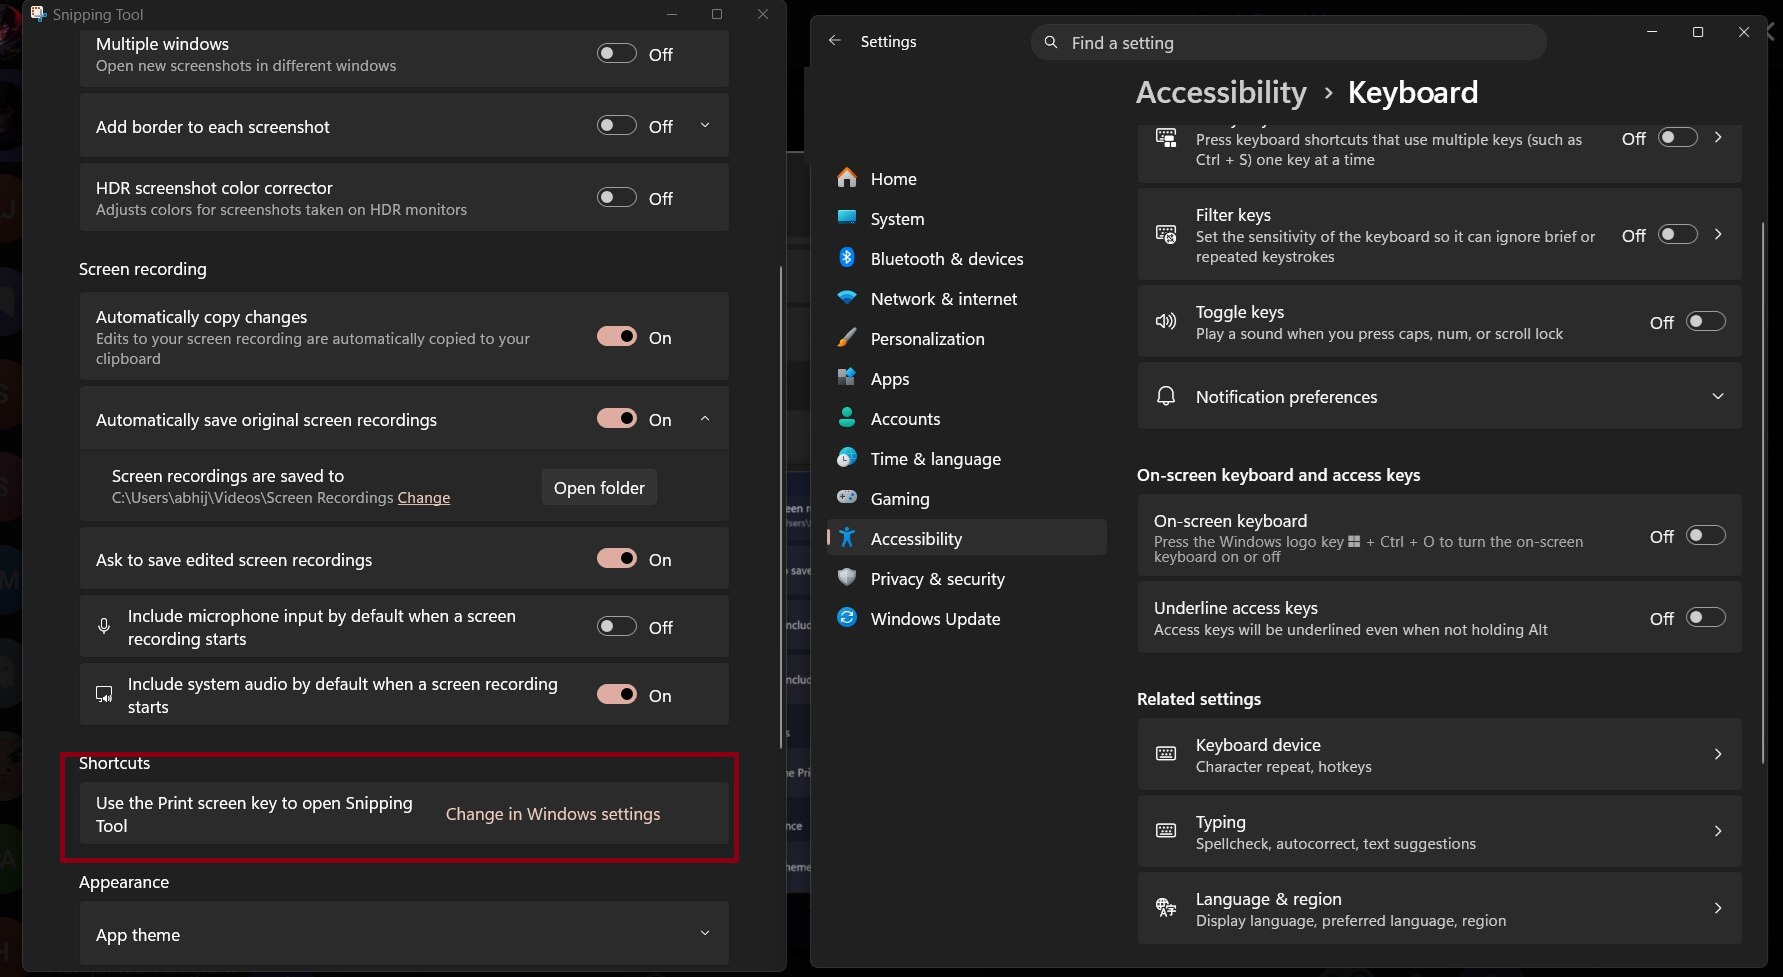
Task: Open the App theme dropdown
Action: 704,933
